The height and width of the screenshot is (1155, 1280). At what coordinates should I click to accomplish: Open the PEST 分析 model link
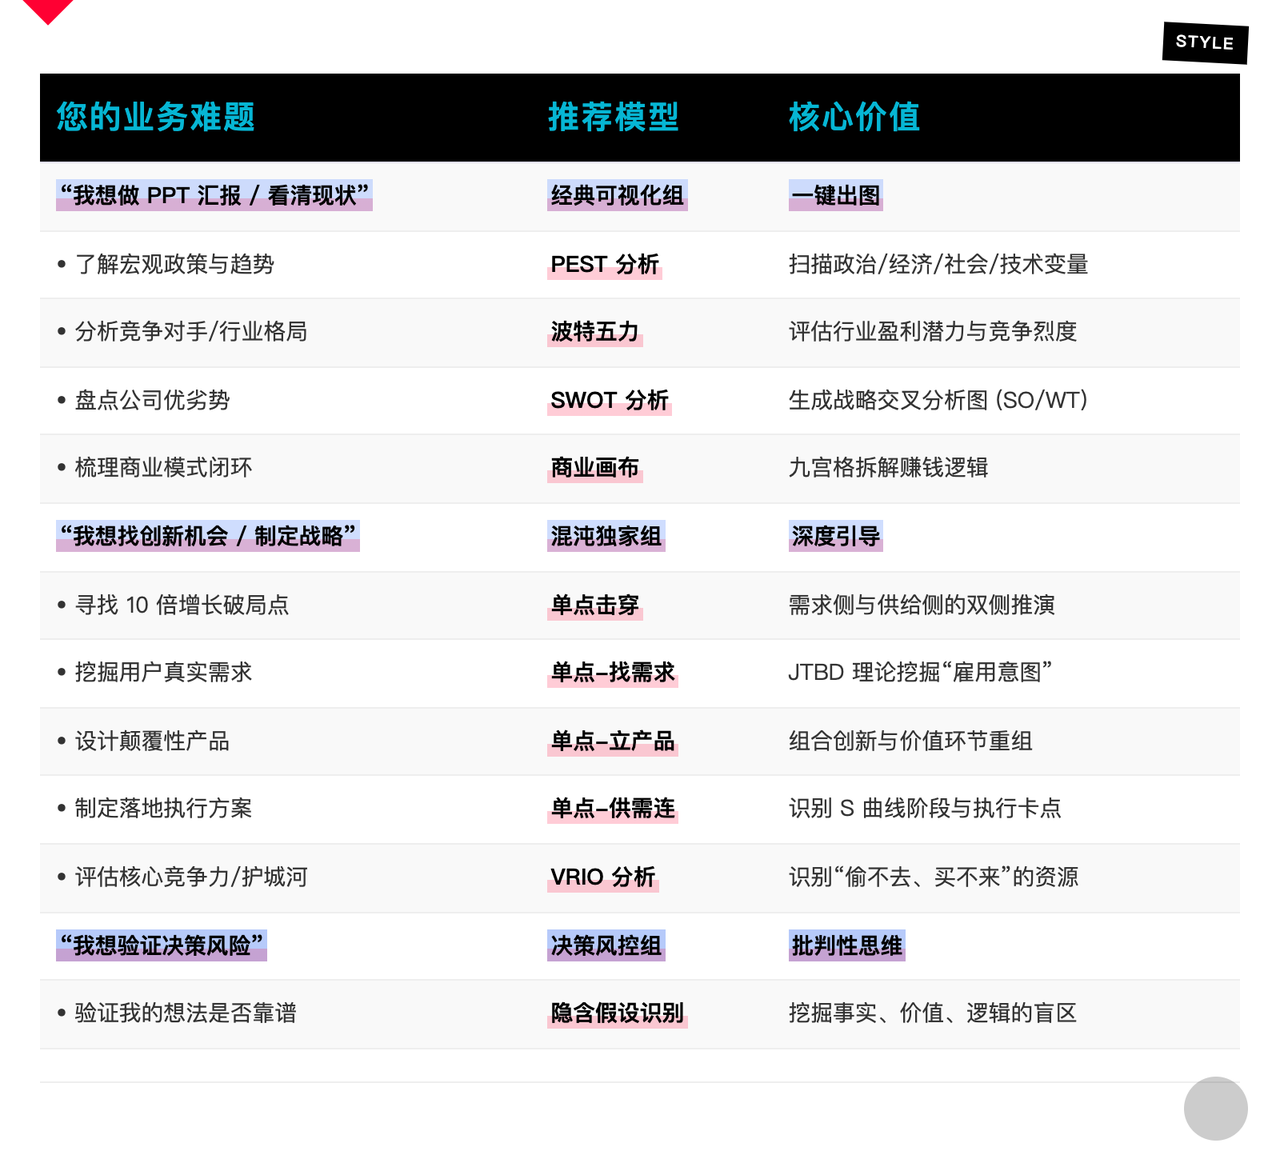[604, 265]
